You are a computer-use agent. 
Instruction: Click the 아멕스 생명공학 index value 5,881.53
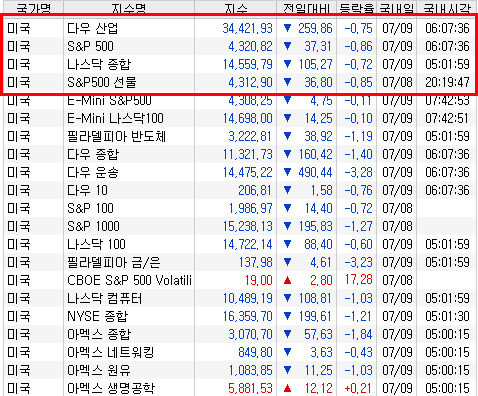pos(250,388)
